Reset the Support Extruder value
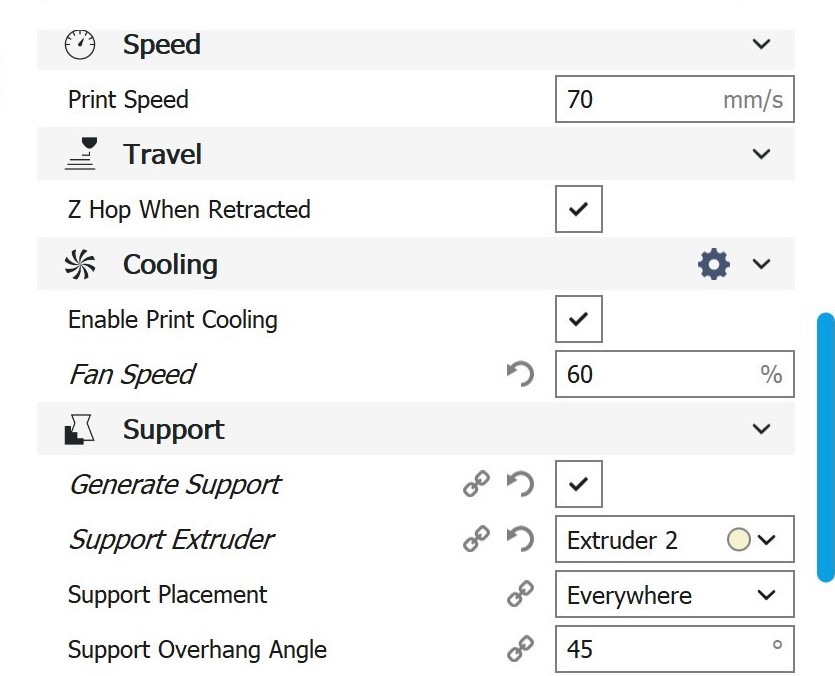 tap(520, 540)
